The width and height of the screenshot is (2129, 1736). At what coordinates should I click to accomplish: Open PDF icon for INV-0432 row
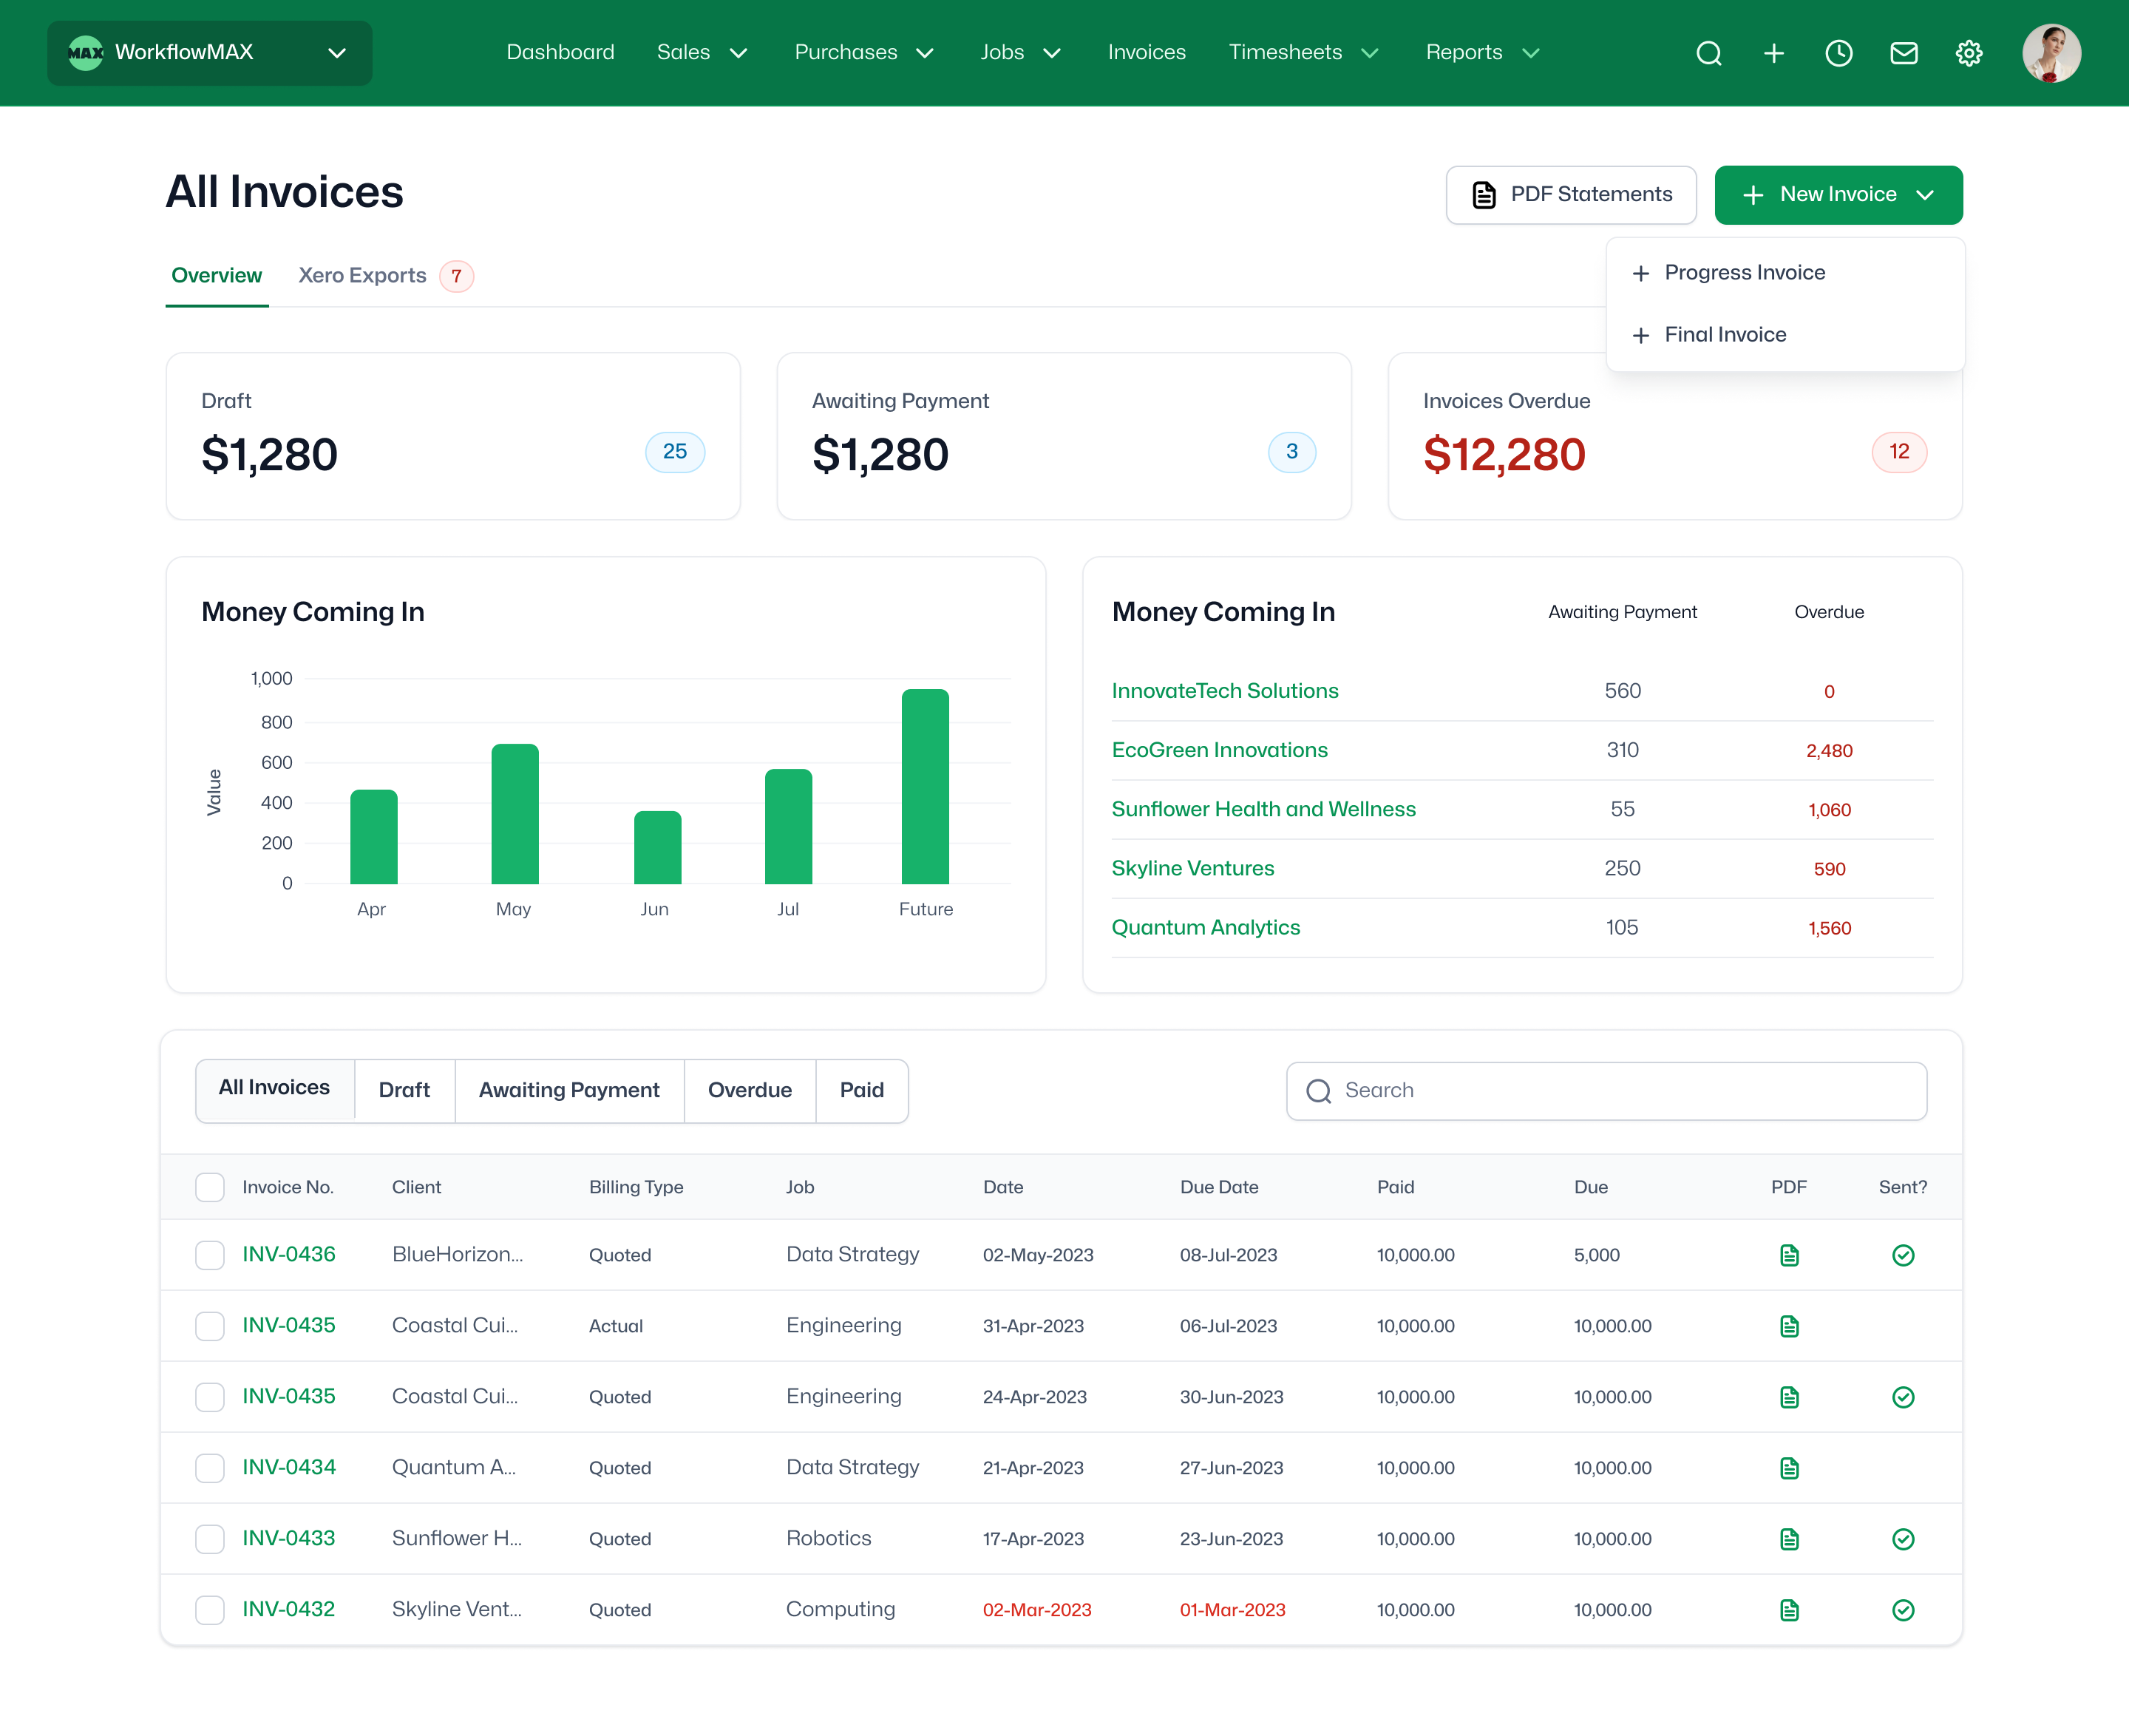click(1789, 1610)
